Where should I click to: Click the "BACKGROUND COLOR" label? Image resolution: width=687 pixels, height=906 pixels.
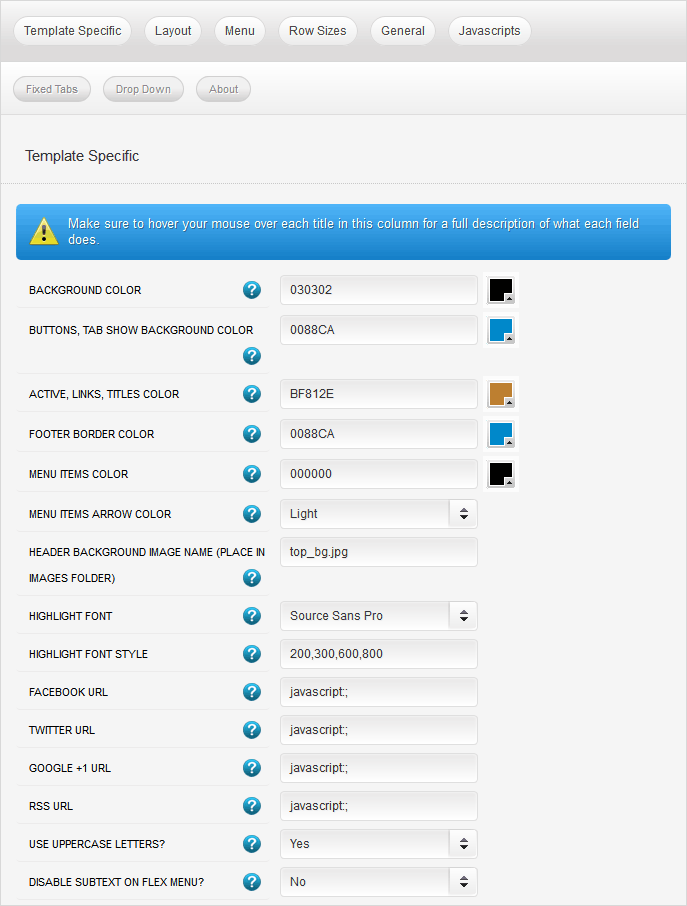tap(85, 290)
